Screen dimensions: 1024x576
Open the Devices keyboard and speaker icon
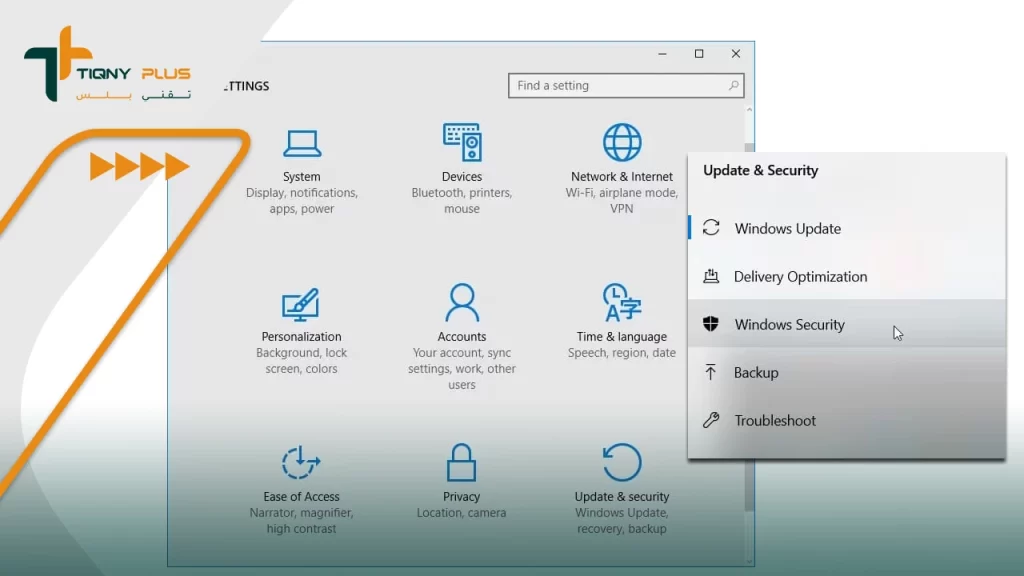(462, 142)
